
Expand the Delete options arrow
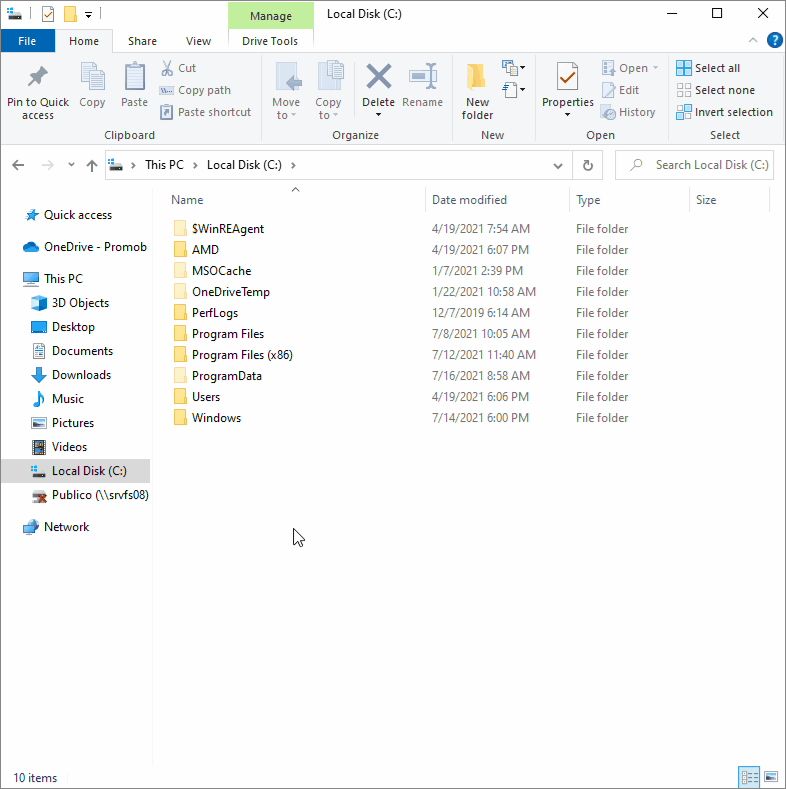click(x=378, y=115)
